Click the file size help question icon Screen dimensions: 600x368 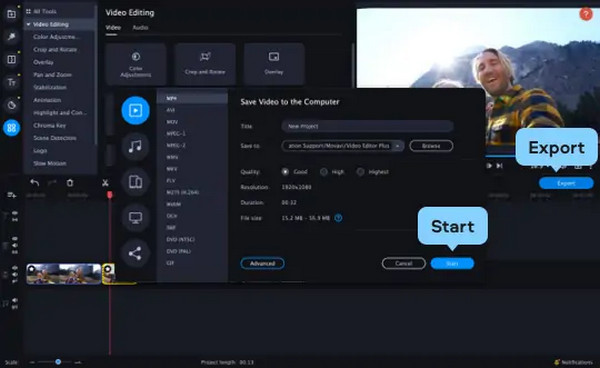[x=338, y=218]
